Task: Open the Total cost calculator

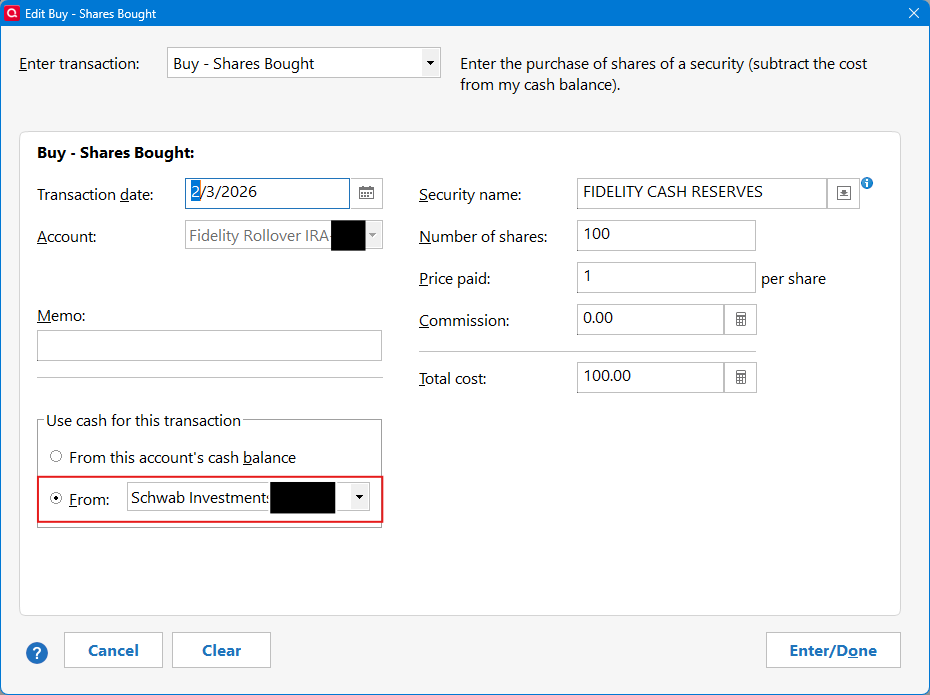Action: click(740, 378)
